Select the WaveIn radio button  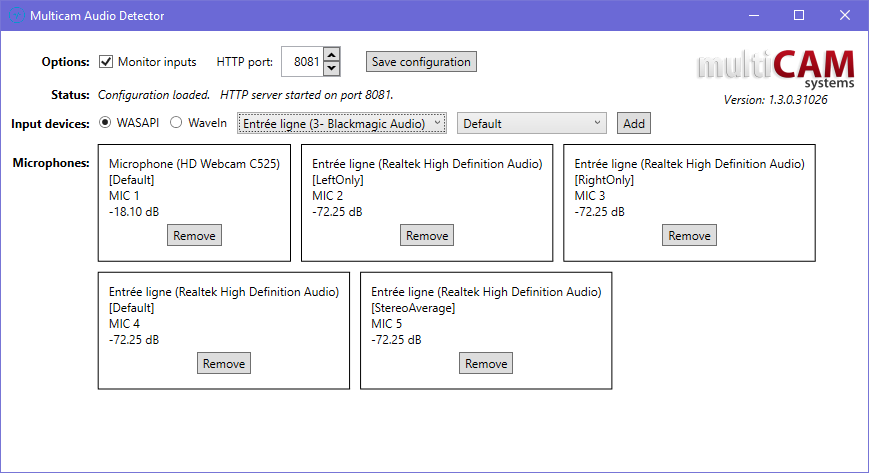point(176,123)
